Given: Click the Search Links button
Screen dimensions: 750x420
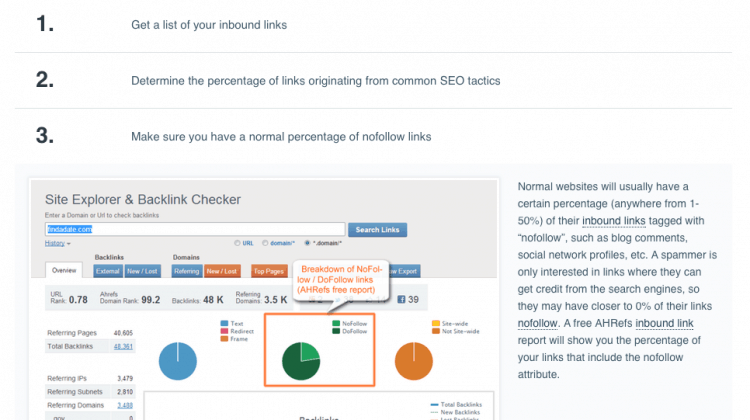Looking at the screenshot, I should point(377,230).
